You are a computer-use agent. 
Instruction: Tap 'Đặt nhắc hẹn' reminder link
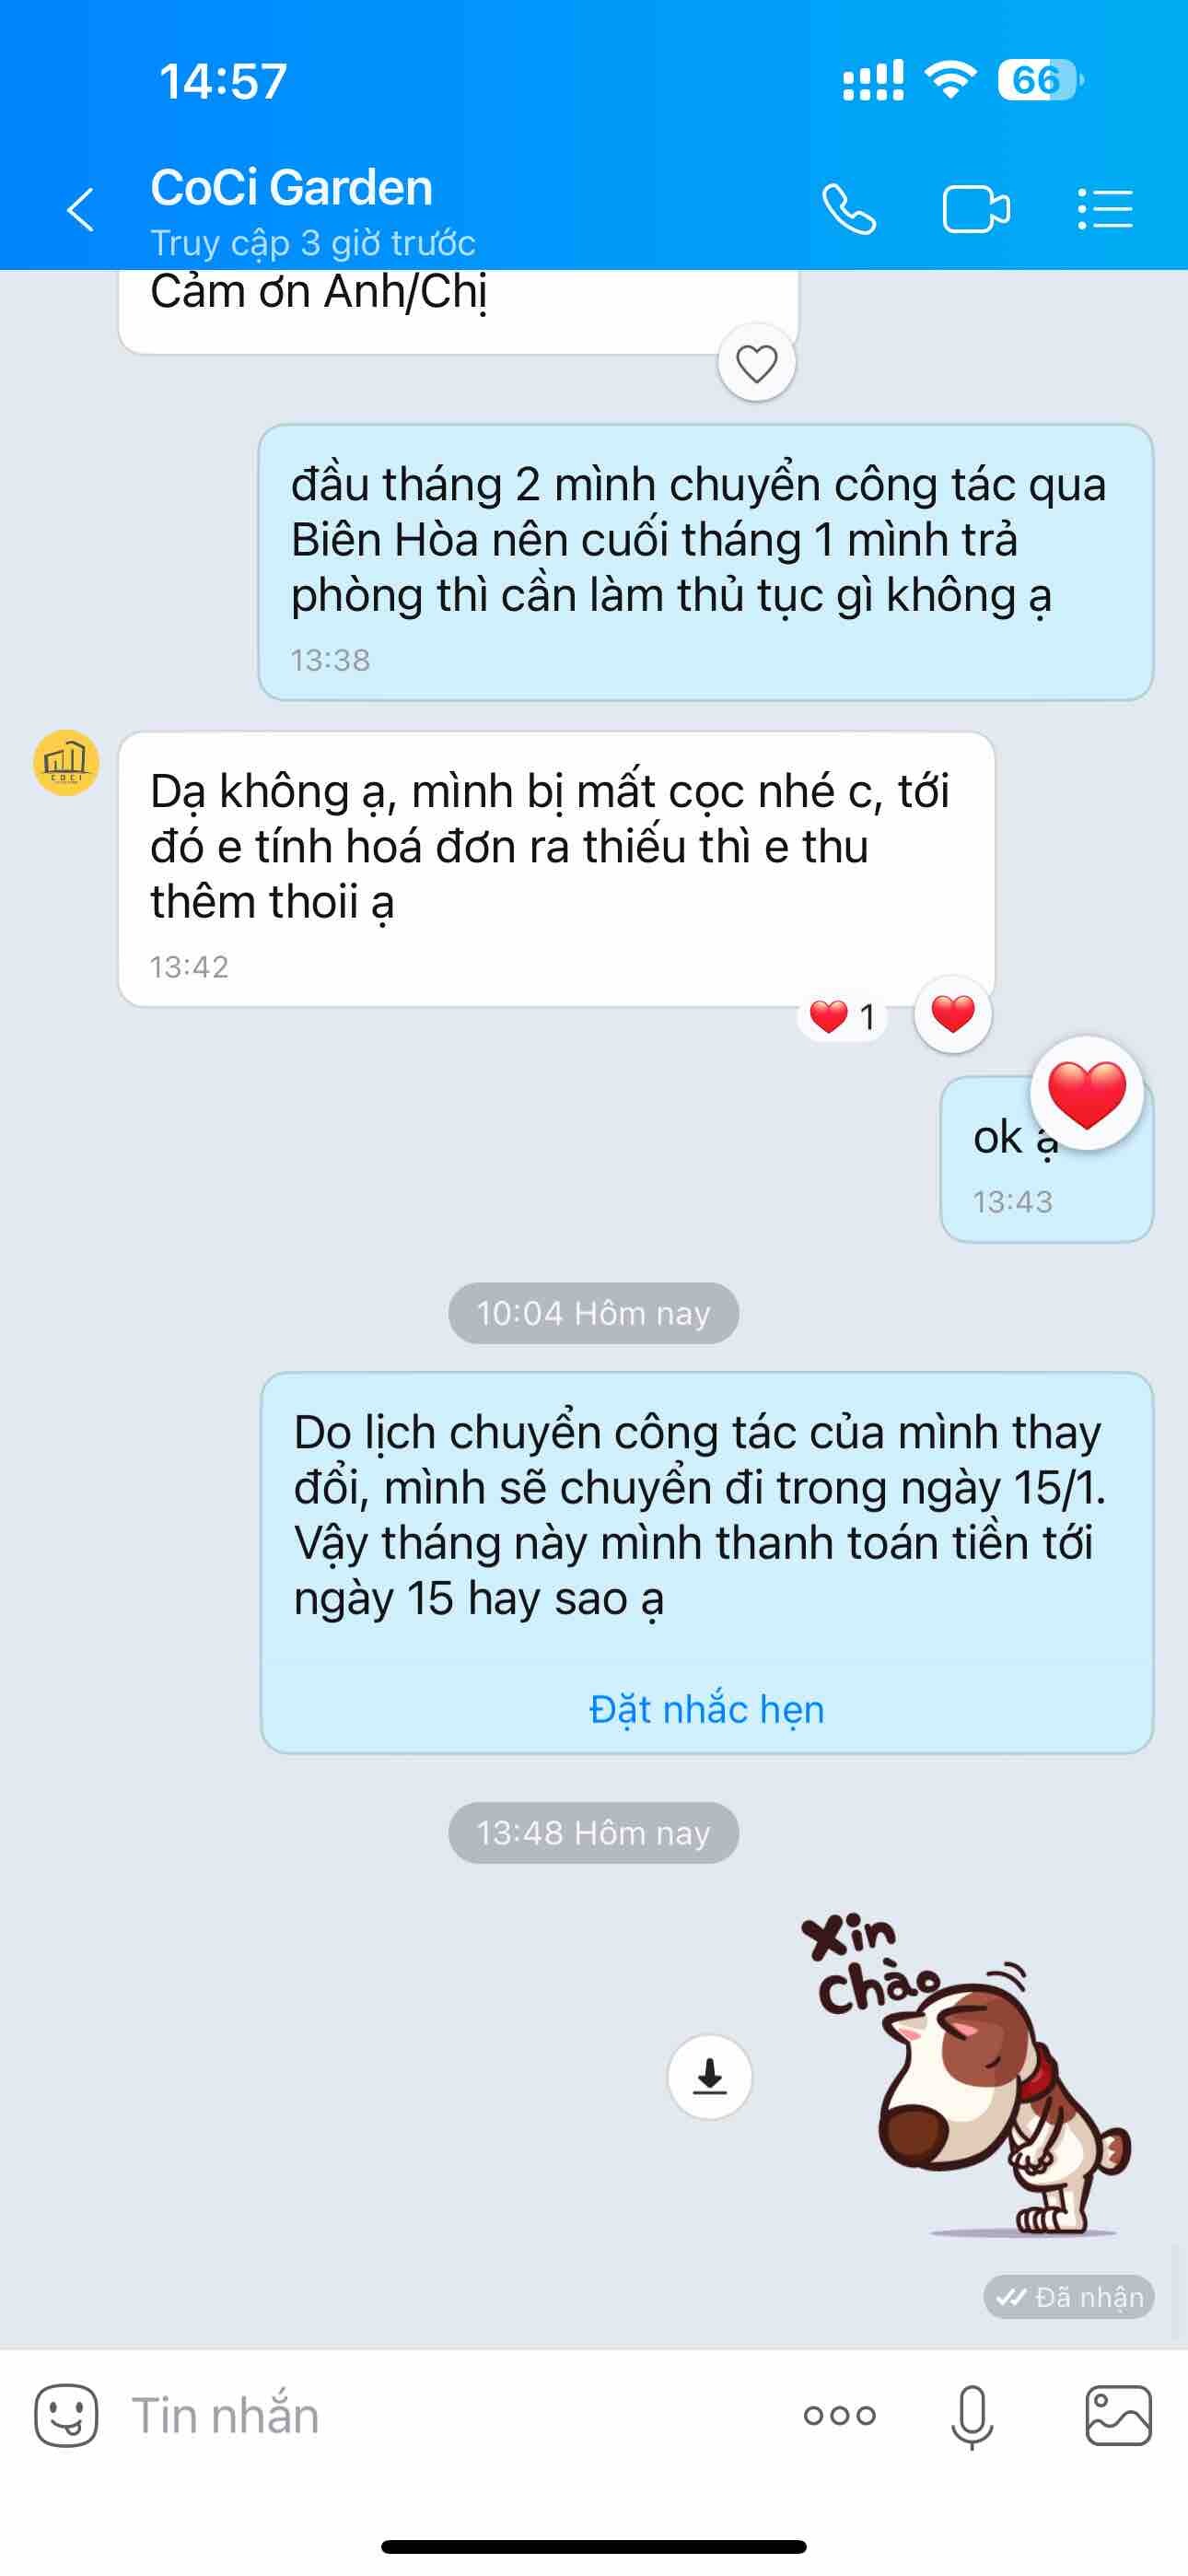tap(707, 1709)
